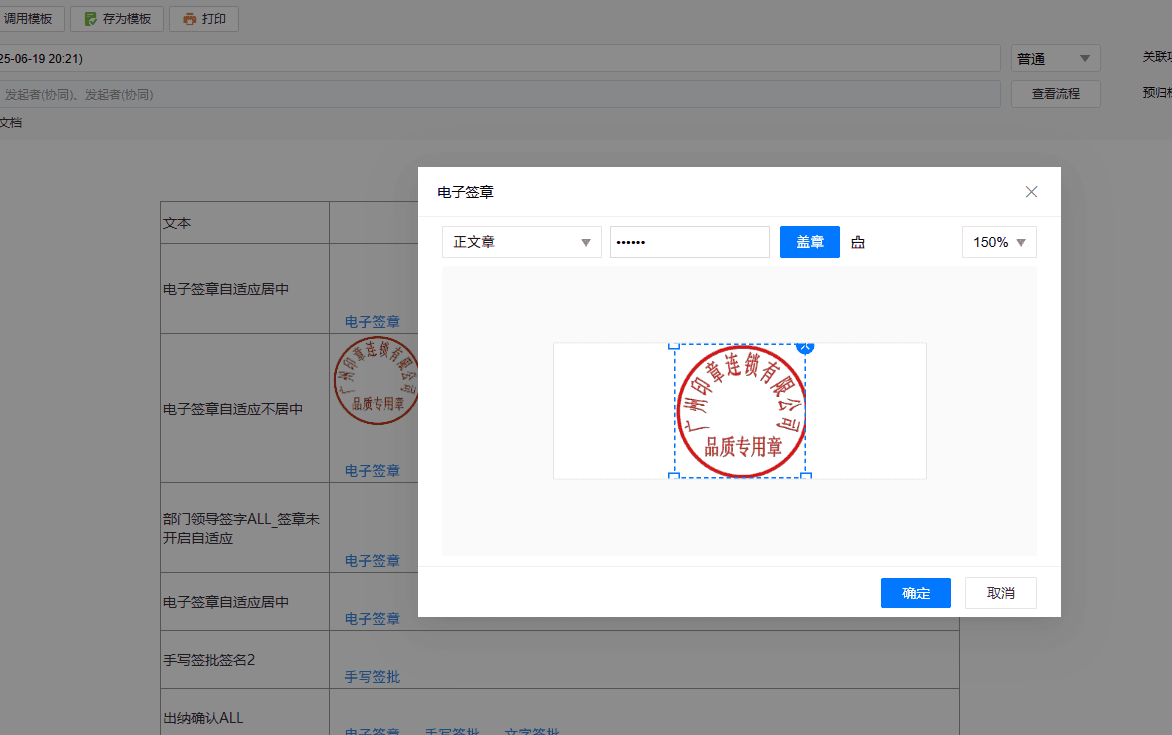Confirm with the 确定 button
Screen dimensions: 1172x735
pyautogui.click(x=916, y=593)
